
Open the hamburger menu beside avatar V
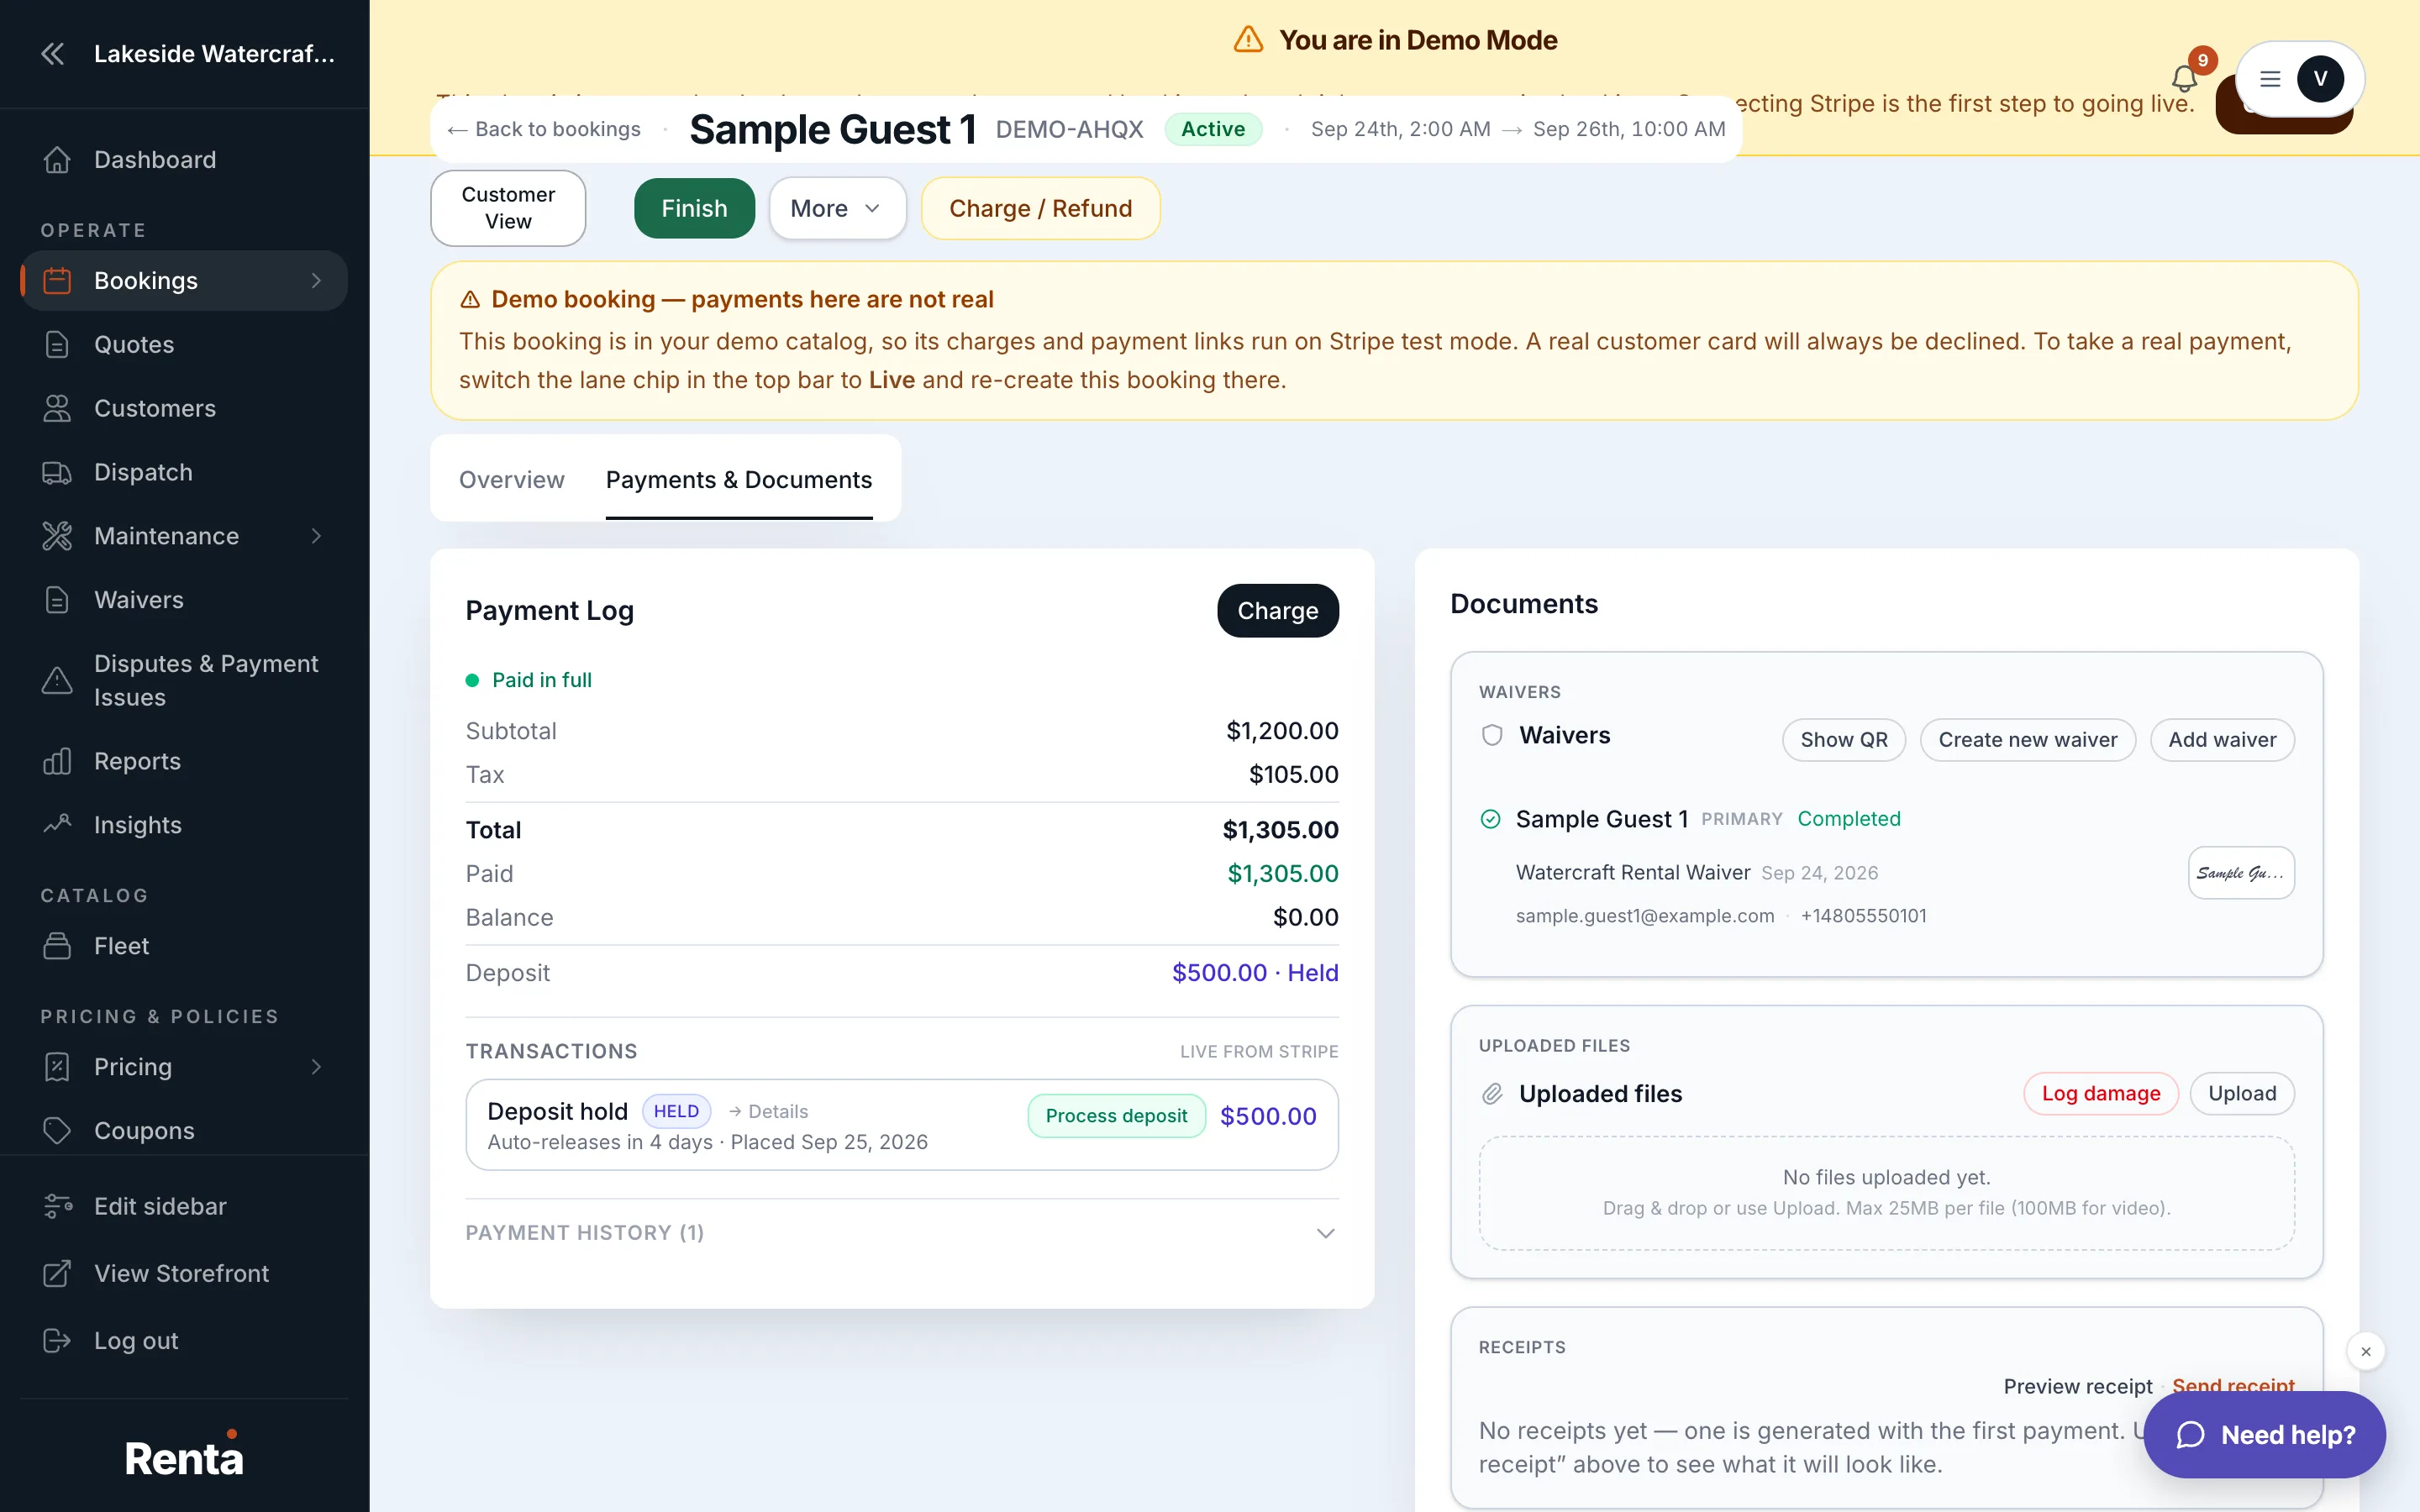tap(2270, 79)
